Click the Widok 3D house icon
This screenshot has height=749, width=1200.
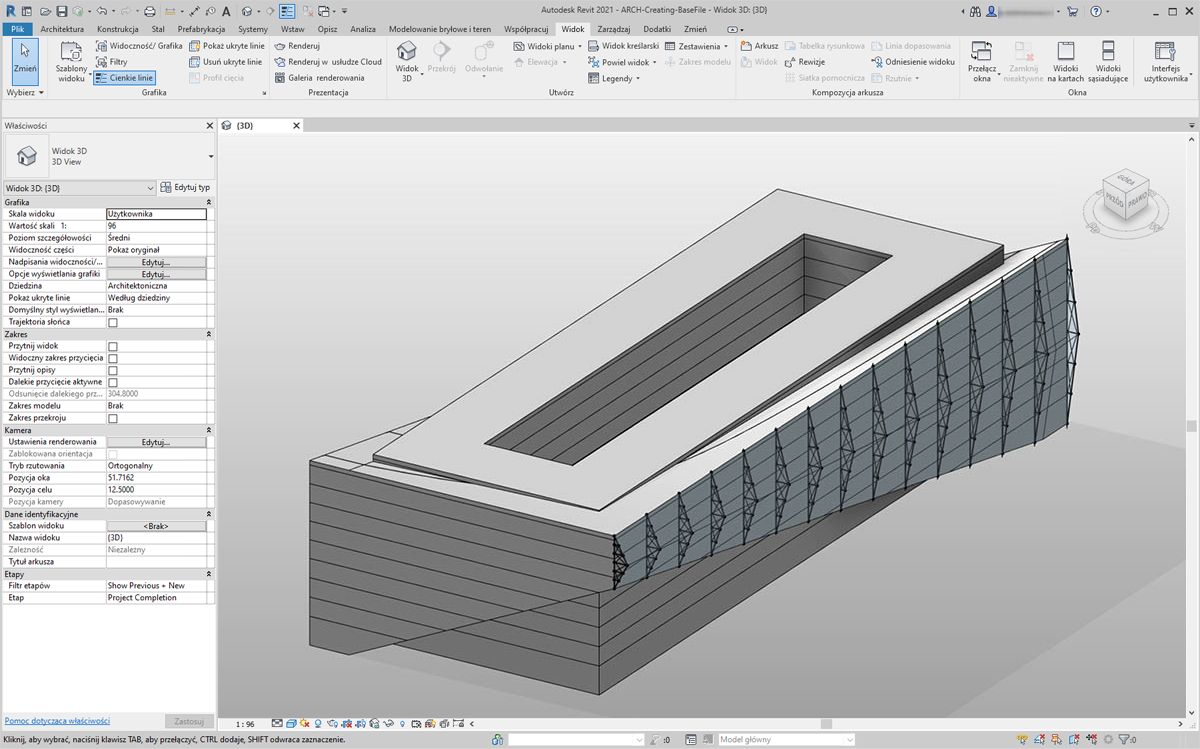point(407,51)
